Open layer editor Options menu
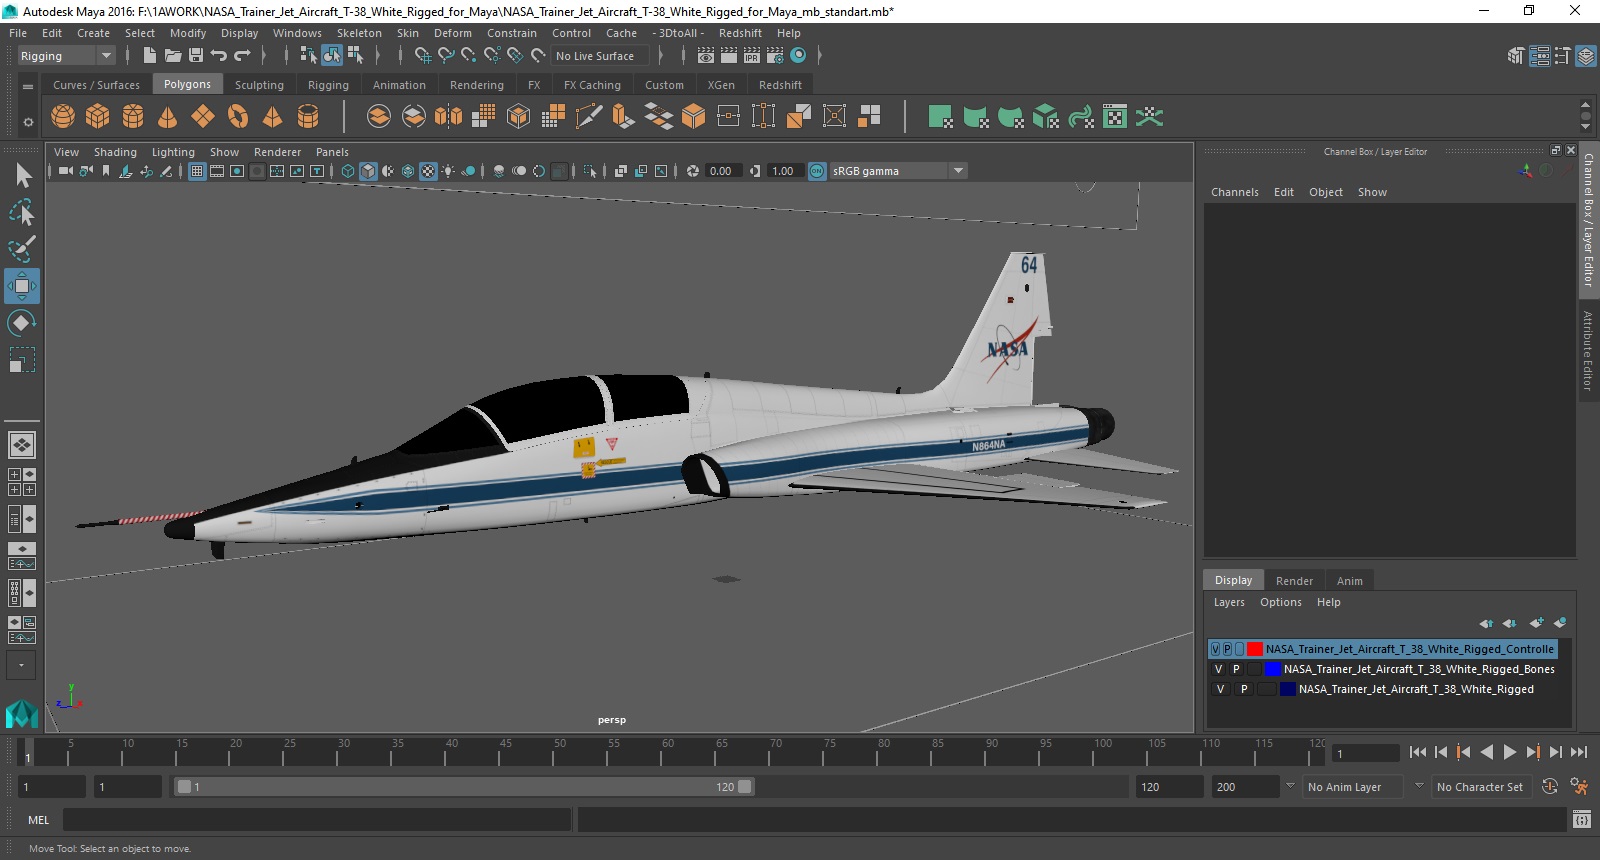 click(x=1280, y=602)
